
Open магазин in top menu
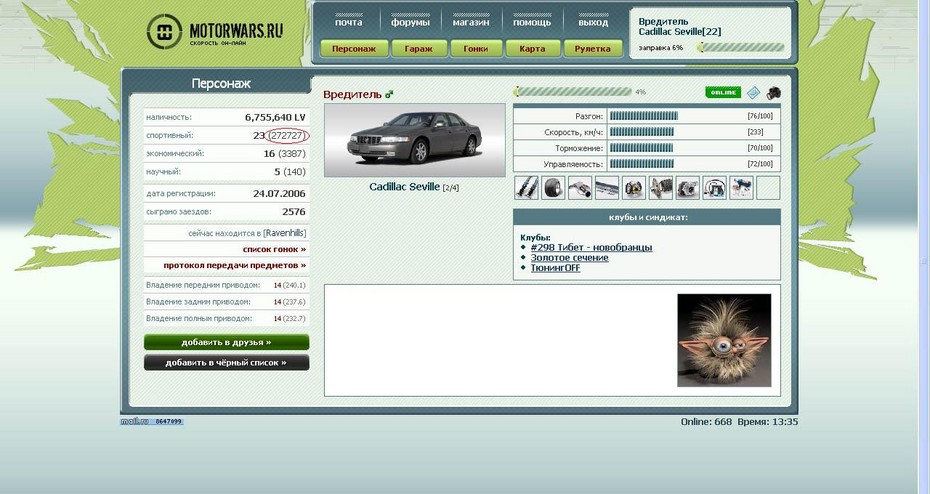point(471,23)
